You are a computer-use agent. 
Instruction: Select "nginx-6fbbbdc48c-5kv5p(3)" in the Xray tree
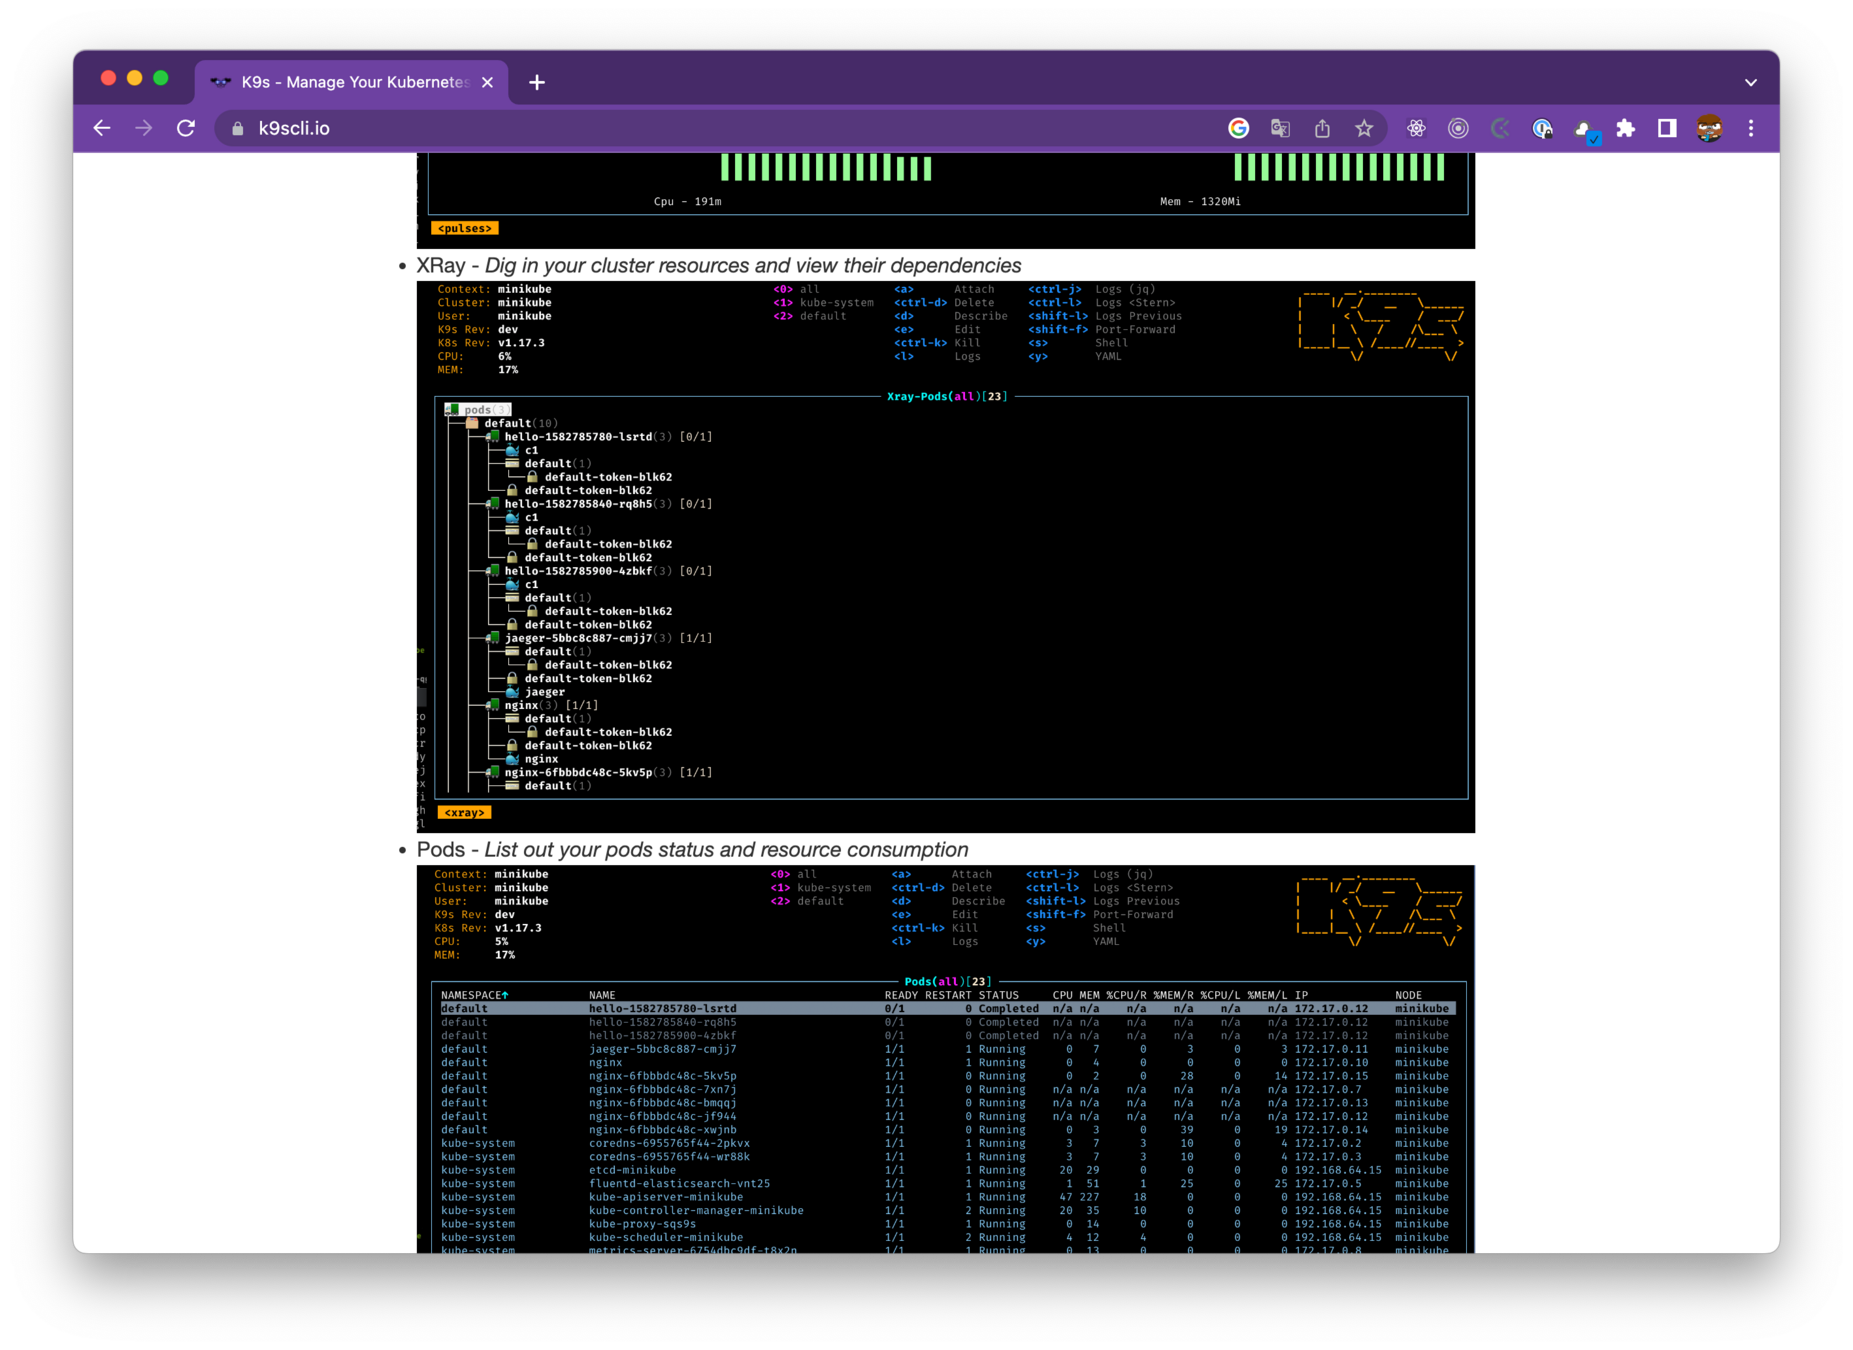[599, 772]
